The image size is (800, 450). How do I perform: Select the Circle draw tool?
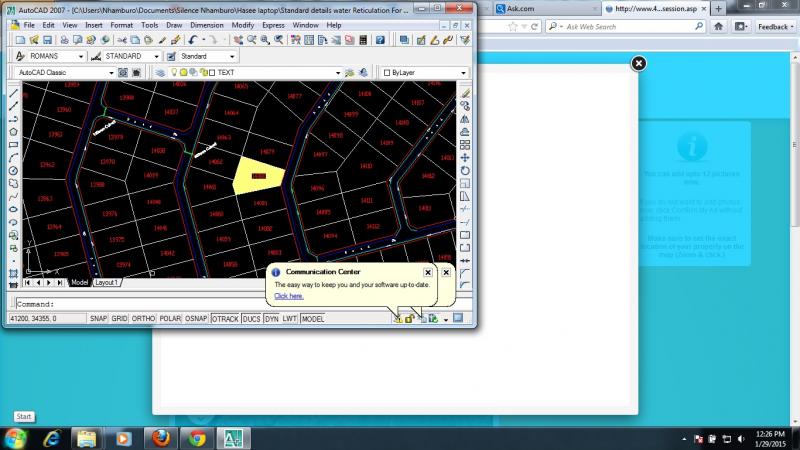click(13, 171)
